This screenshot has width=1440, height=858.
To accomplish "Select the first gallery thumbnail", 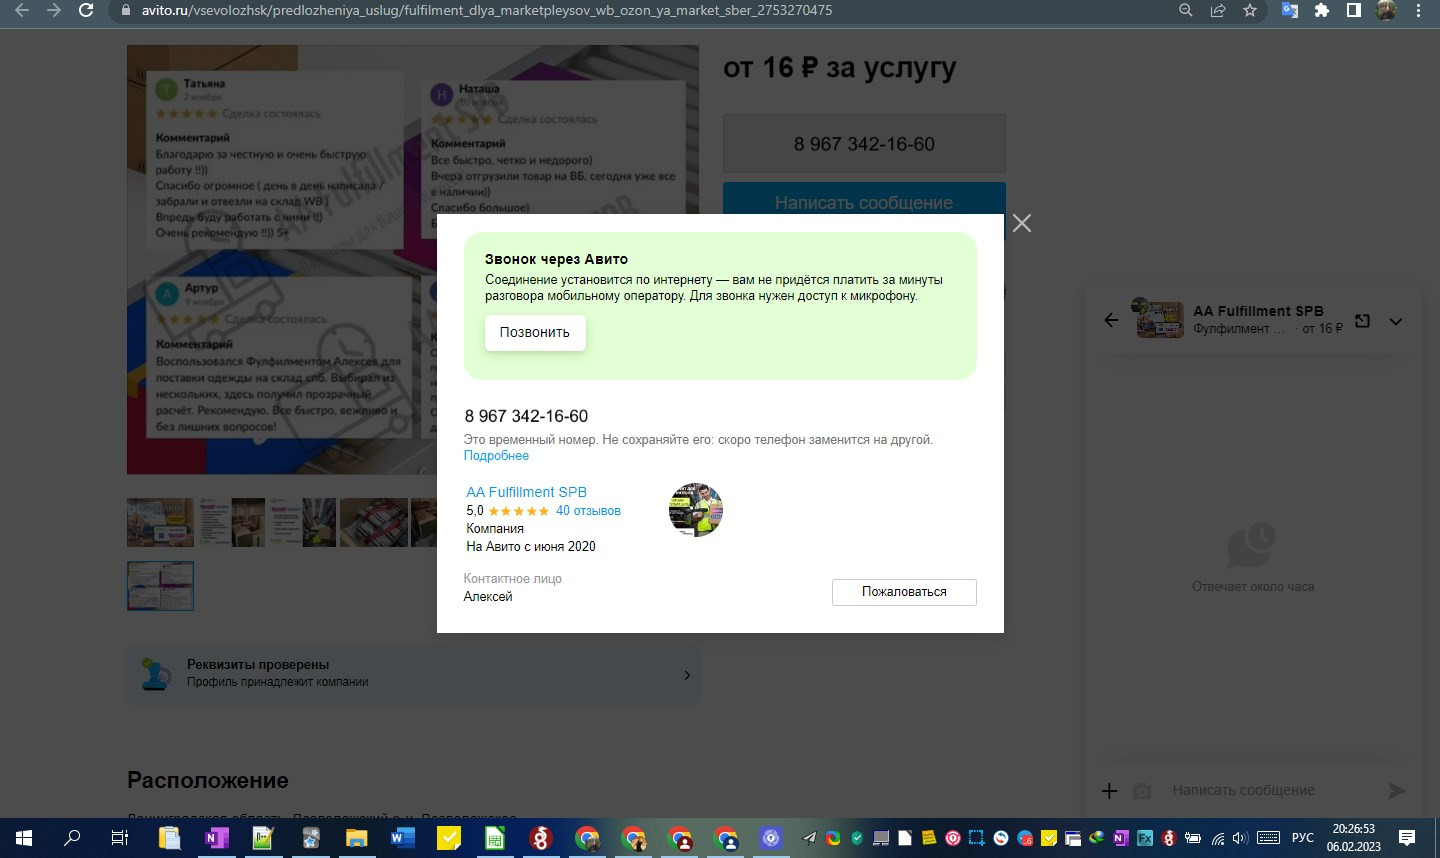I will 160,522.
